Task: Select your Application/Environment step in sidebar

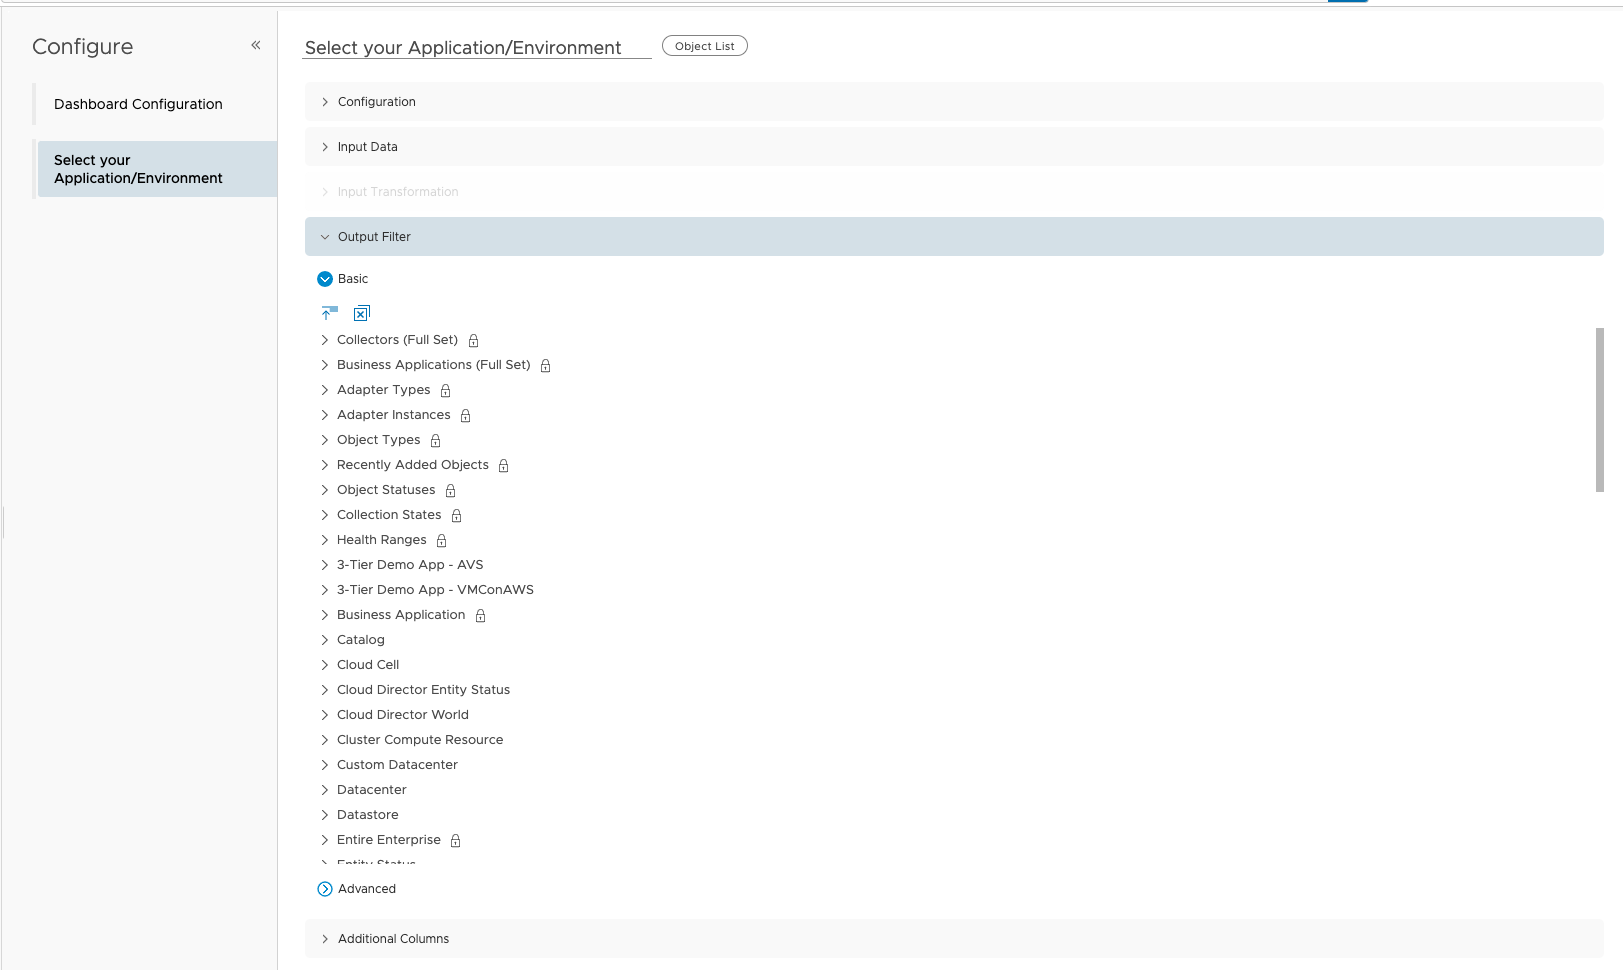Action: tap(137, 168)
